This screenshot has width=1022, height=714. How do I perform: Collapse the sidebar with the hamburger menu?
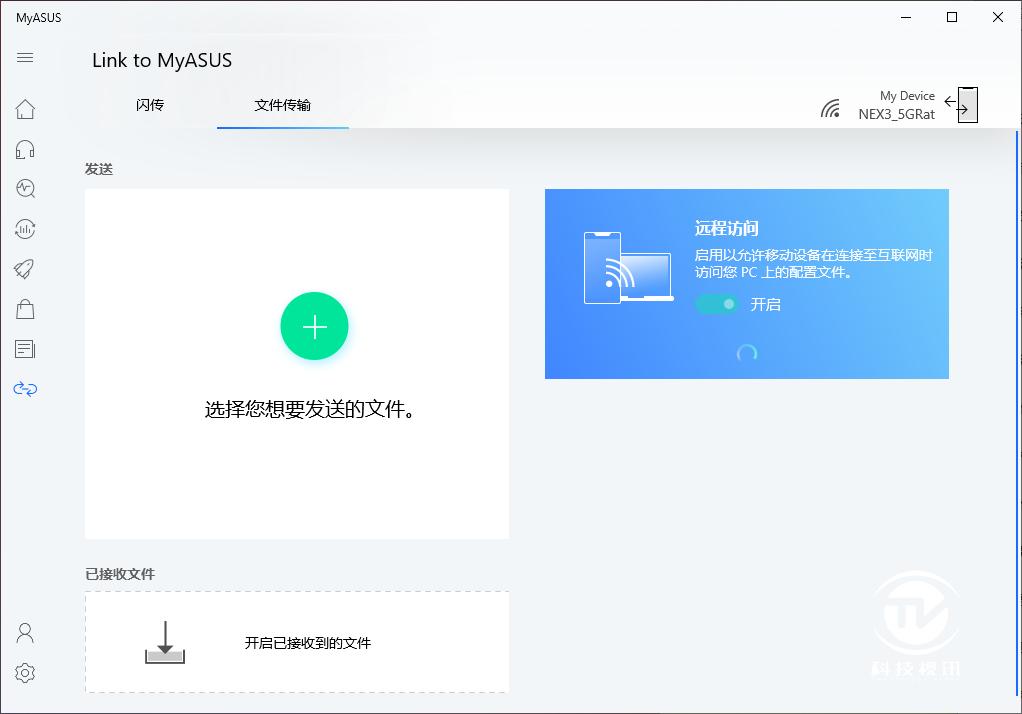pos(25,57)
